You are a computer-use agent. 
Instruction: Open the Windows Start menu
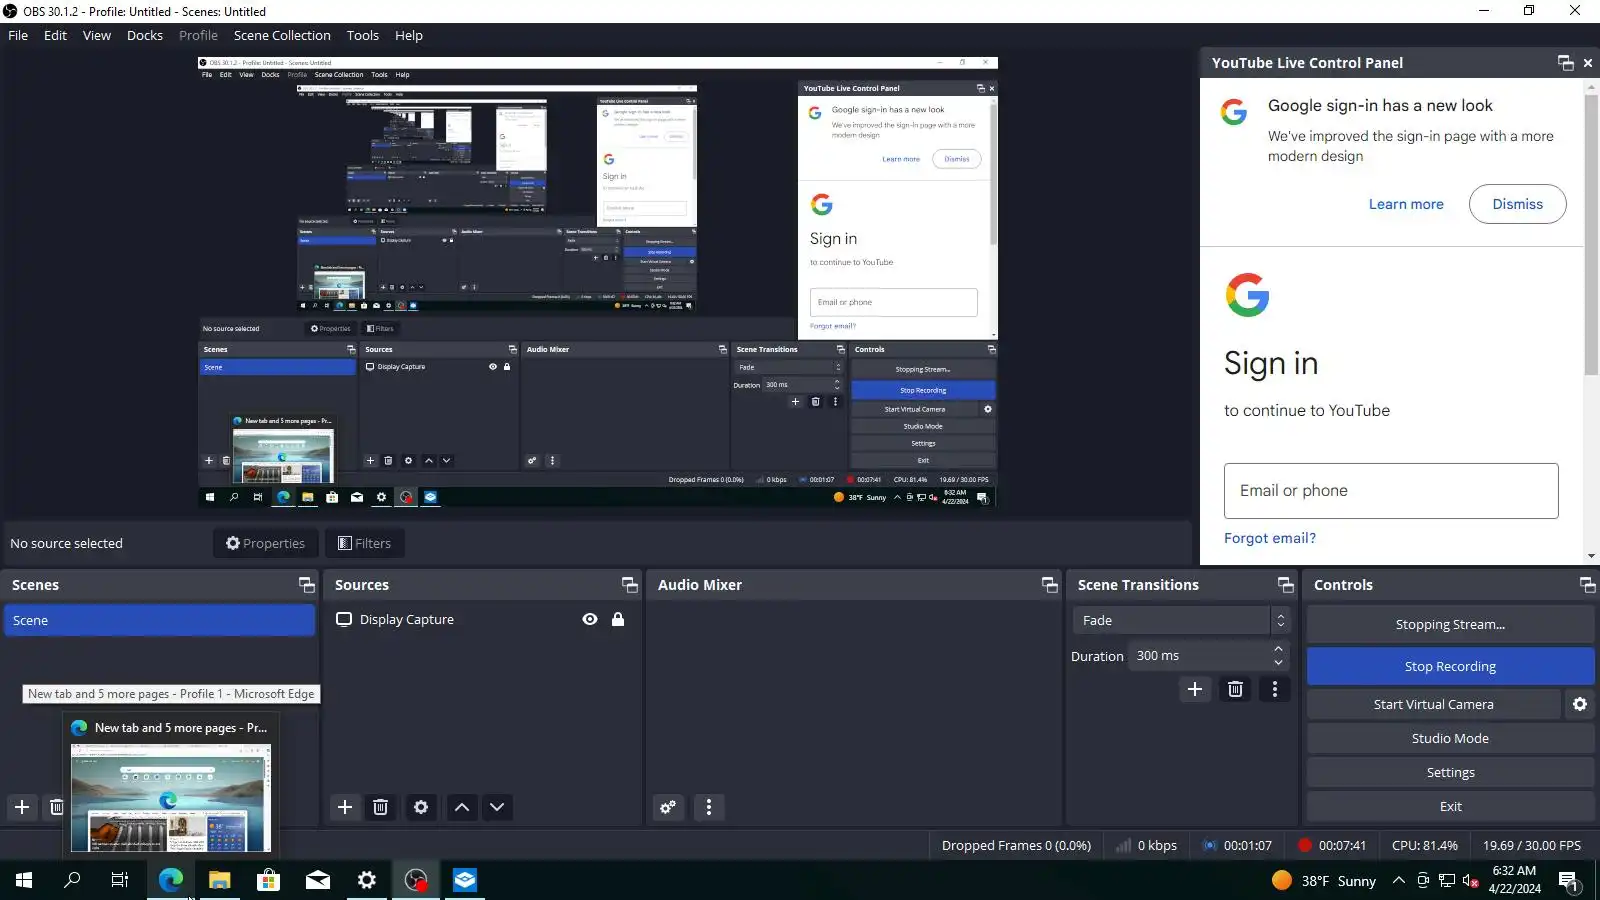(24, 880)
